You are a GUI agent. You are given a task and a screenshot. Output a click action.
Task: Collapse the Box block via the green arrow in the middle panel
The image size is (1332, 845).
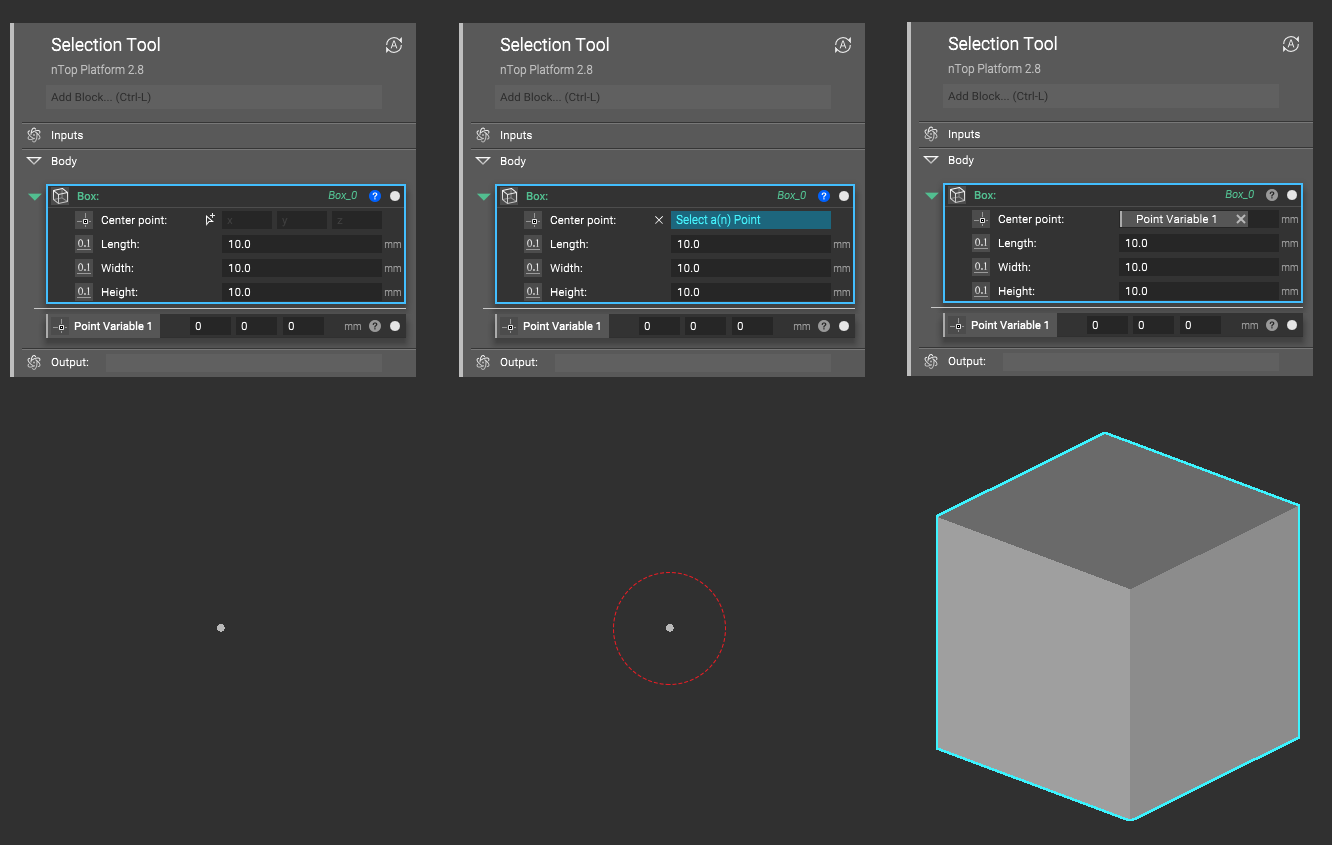(484, 197)
